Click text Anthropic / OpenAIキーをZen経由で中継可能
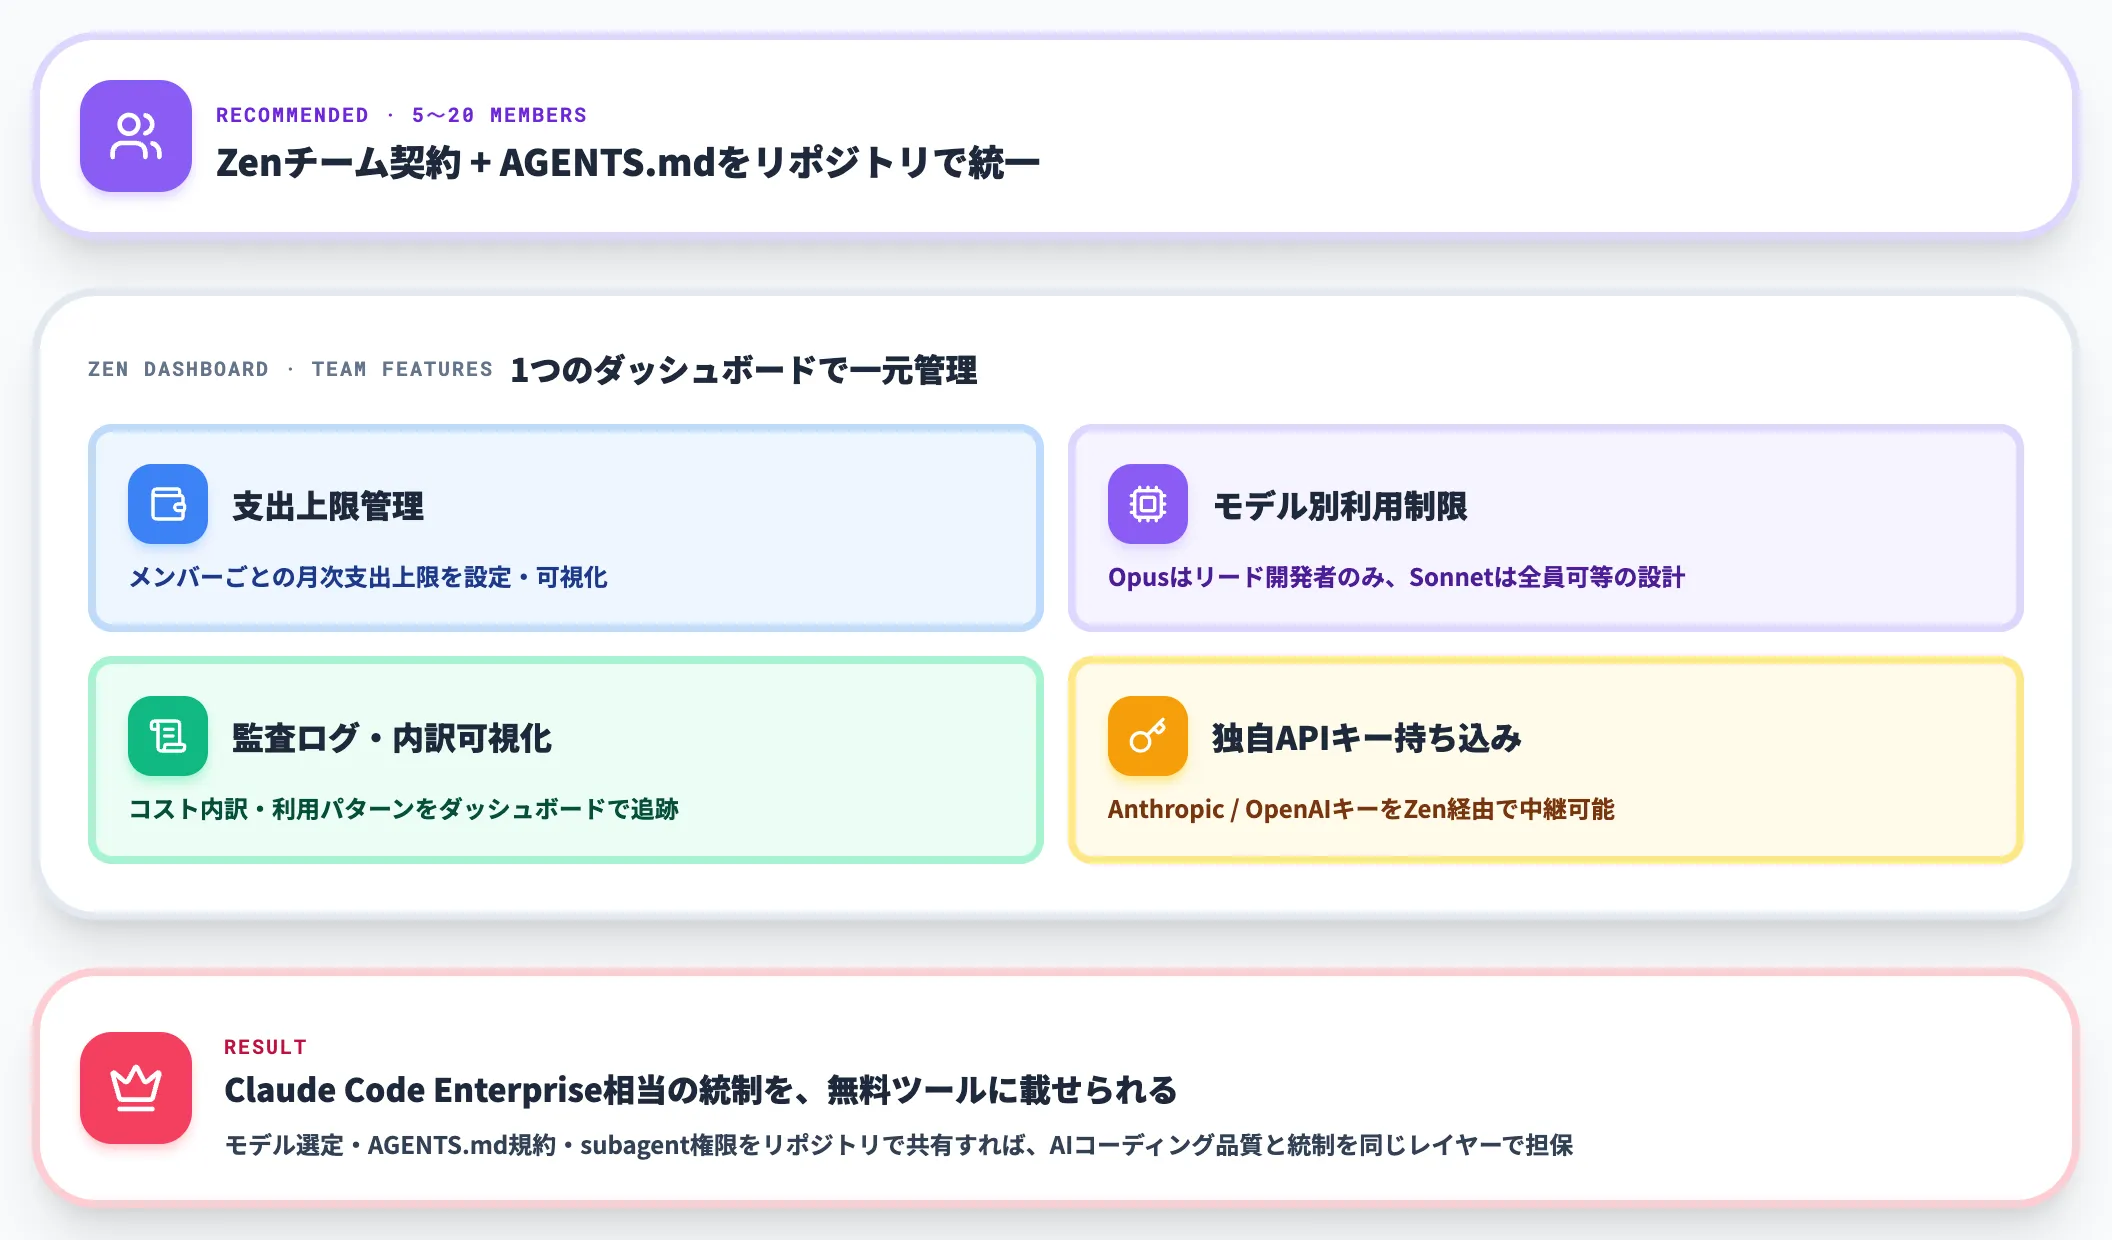The height and width of the screenshot is (1240, 2112). tap(1361, 809)
